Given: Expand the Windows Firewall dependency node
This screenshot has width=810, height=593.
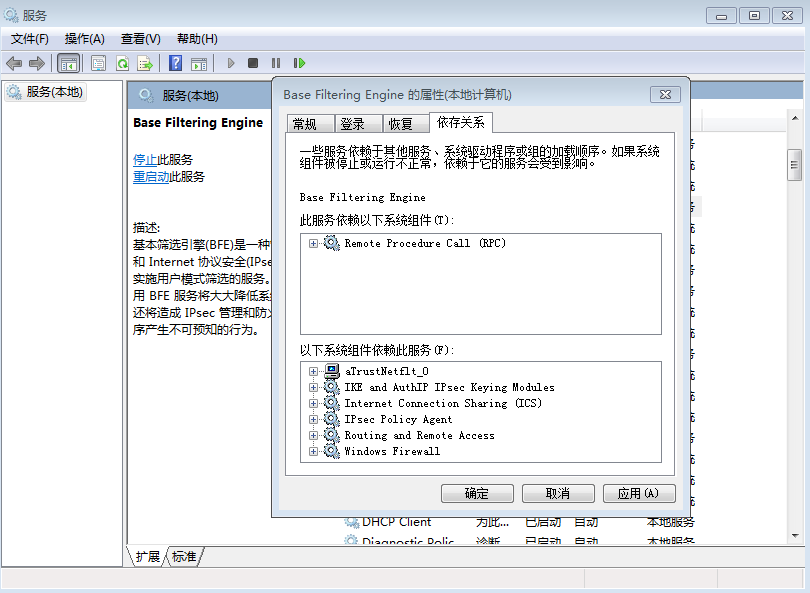Looking at the screenshot, I should click(x=313, y=451).
